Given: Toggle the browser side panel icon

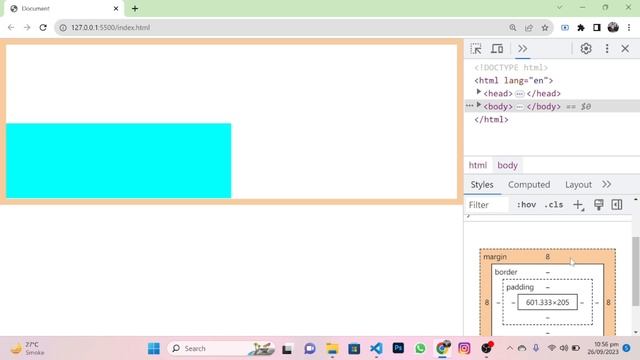Looking at the screenshot, I should [x=597, y=27].
